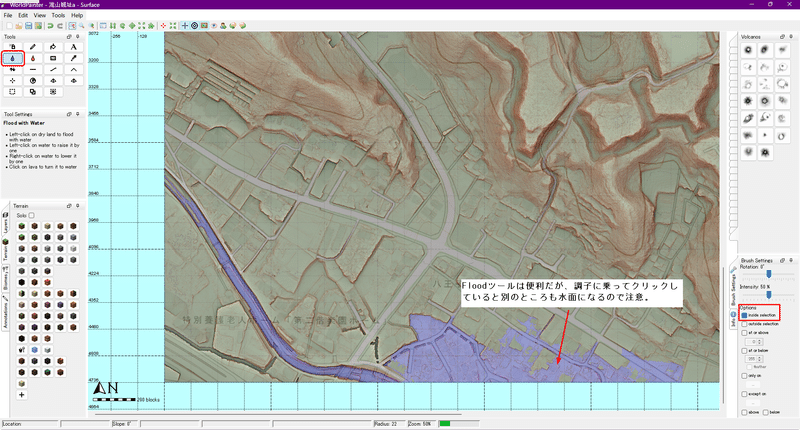Adjust the Intensity slider

(x=768, y=295)
